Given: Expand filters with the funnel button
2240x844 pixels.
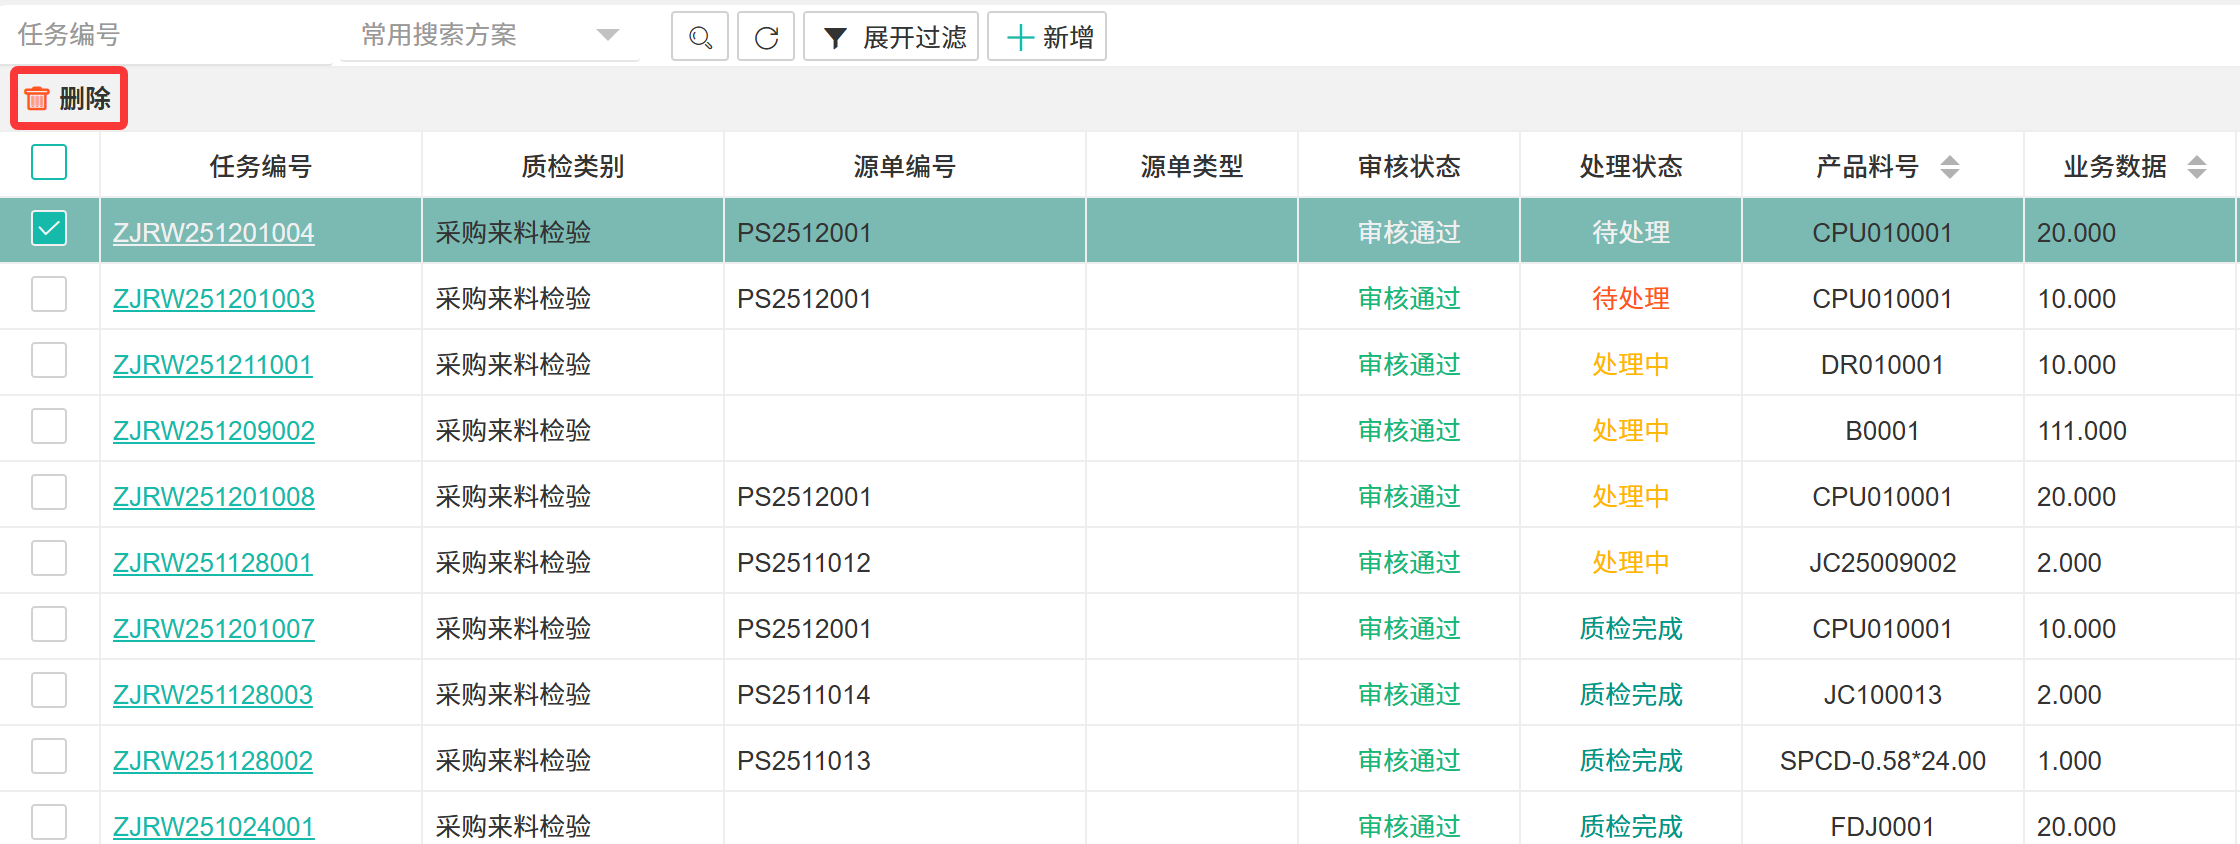Looking at the screenshot, I should click(891, 38).
